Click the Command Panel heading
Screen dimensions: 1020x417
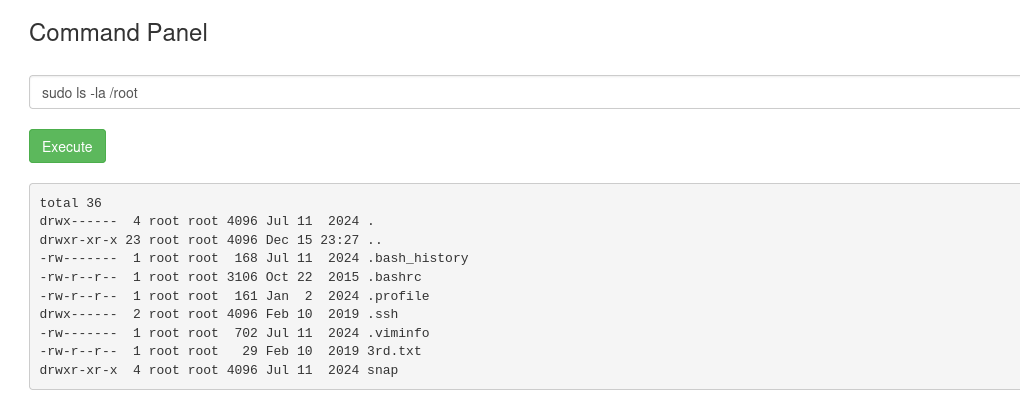coord(118,33)
